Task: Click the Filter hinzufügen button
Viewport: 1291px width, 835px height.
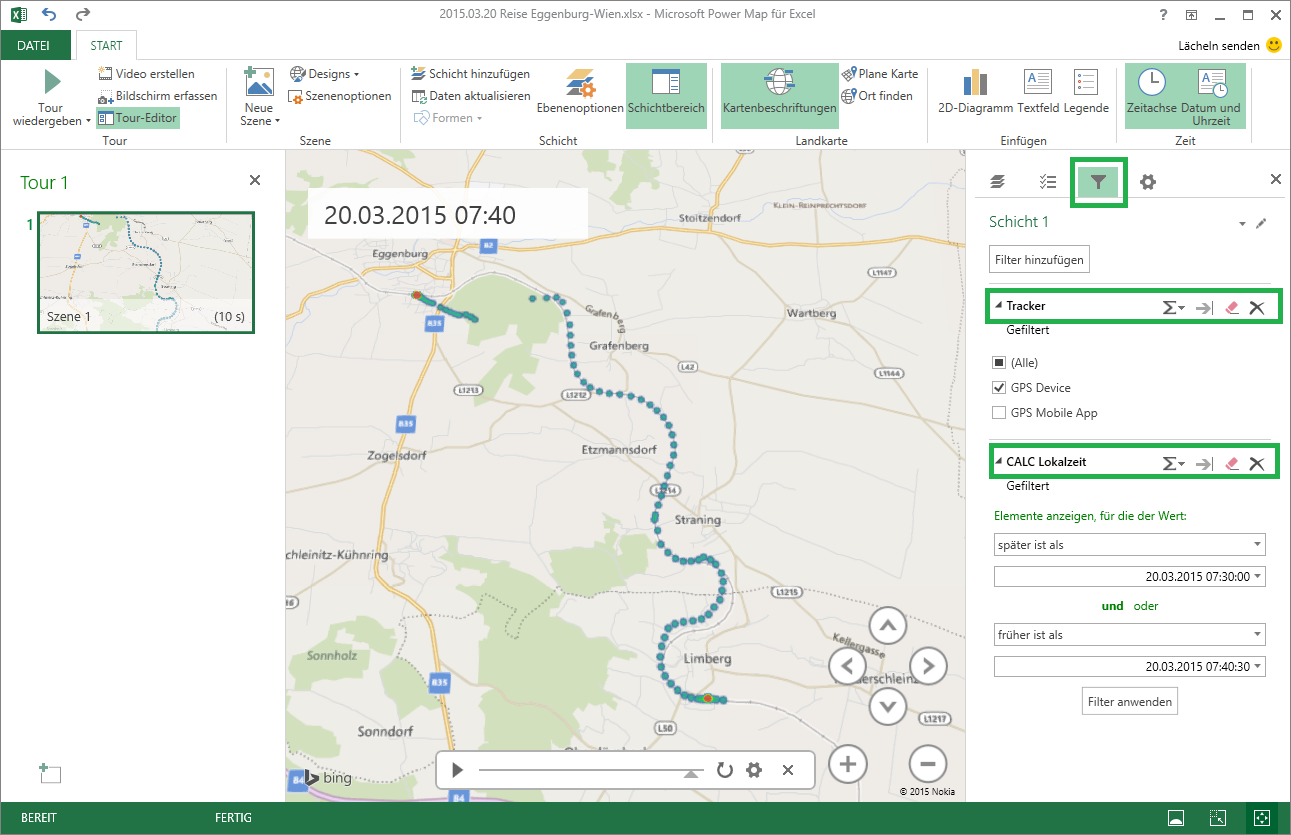Action: 1039,260
